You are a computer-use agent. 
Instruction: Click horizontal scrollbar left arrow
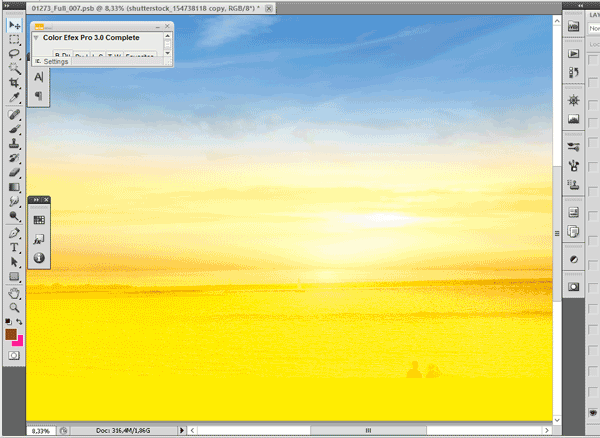pos(192,431)
